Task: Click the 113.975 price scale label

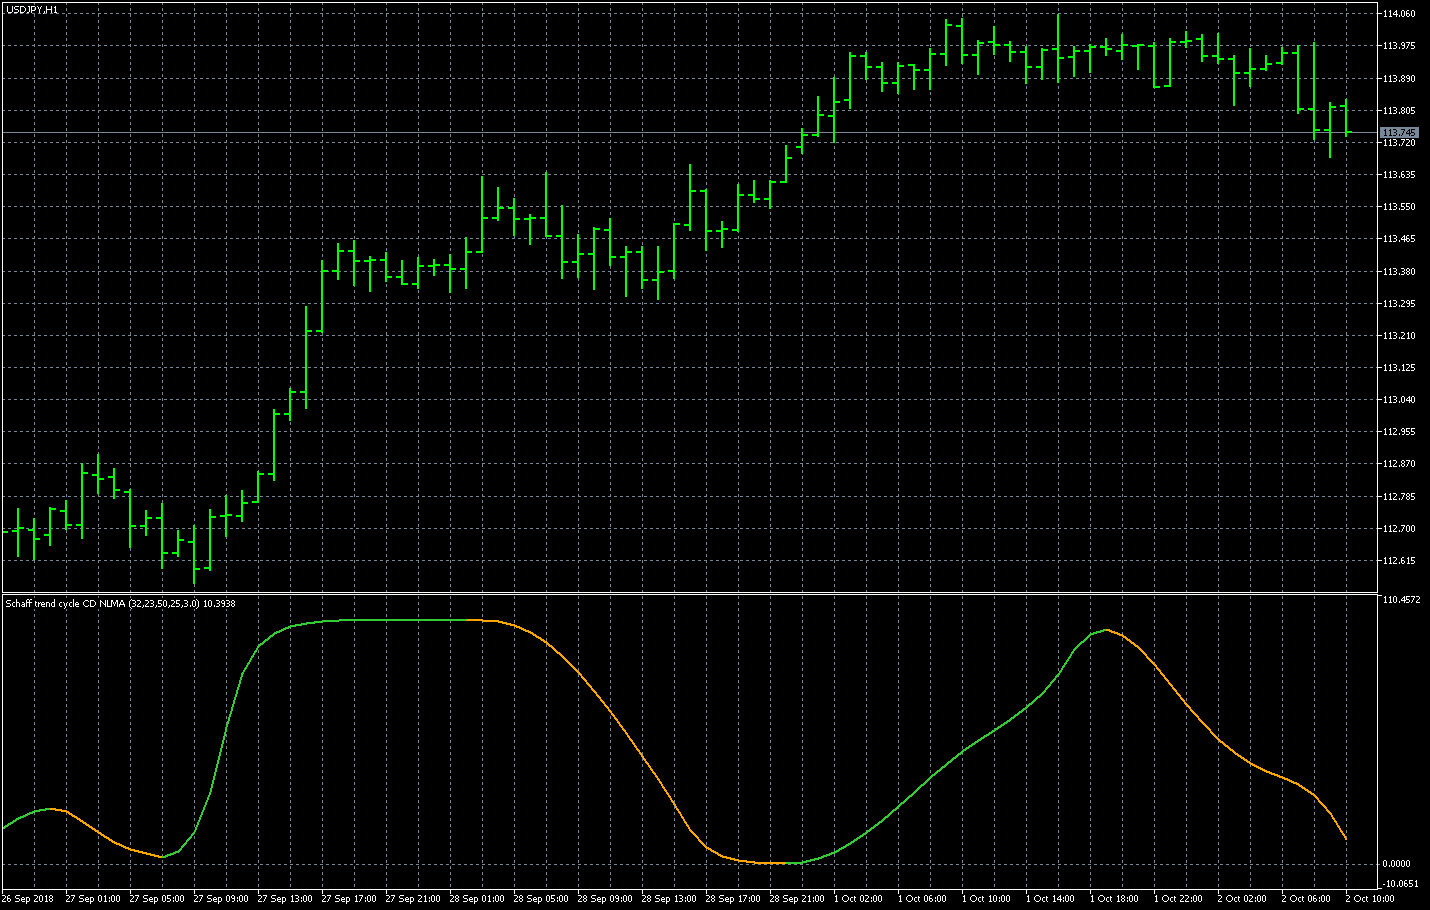Action: pos(1399,46)
